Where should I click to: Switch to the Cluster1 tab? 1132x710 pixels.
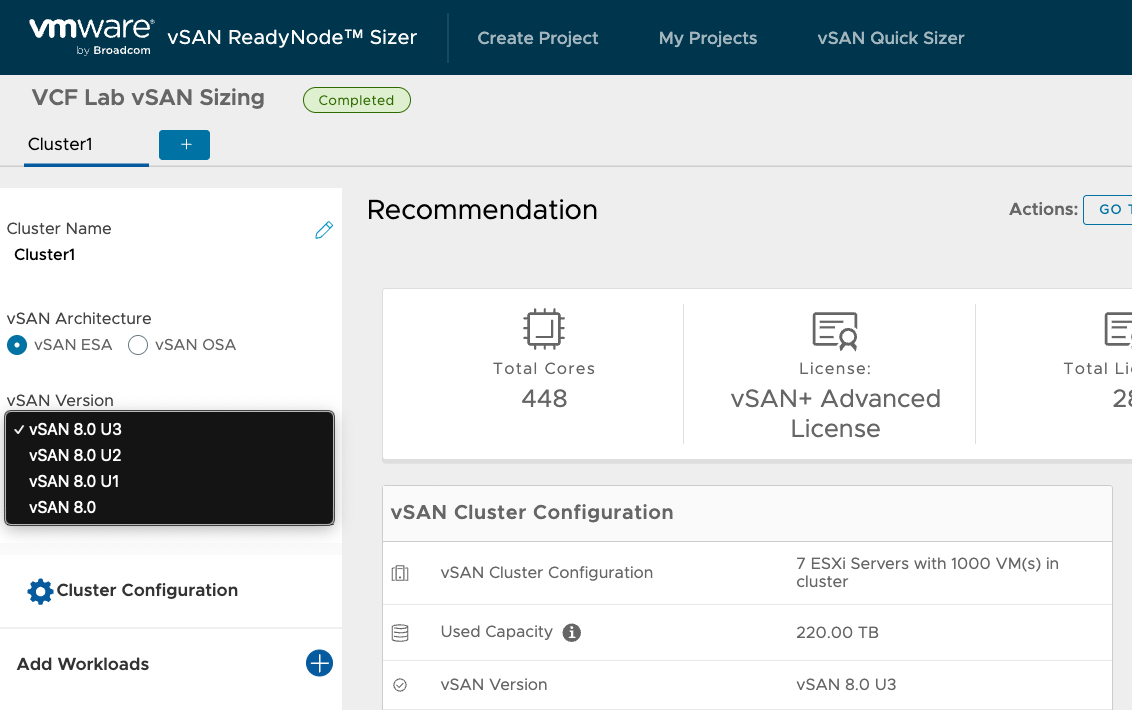tap(60, 144)
